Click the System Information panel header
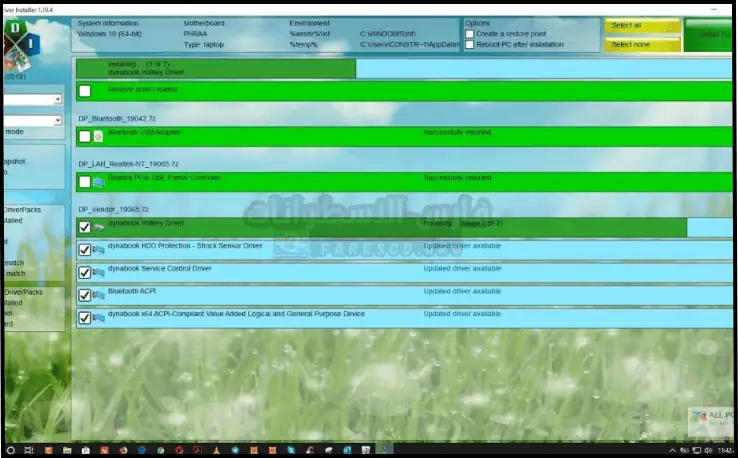The width and height of the screenshot is (738, 458). pyautogui.click(x=109, y=22)
